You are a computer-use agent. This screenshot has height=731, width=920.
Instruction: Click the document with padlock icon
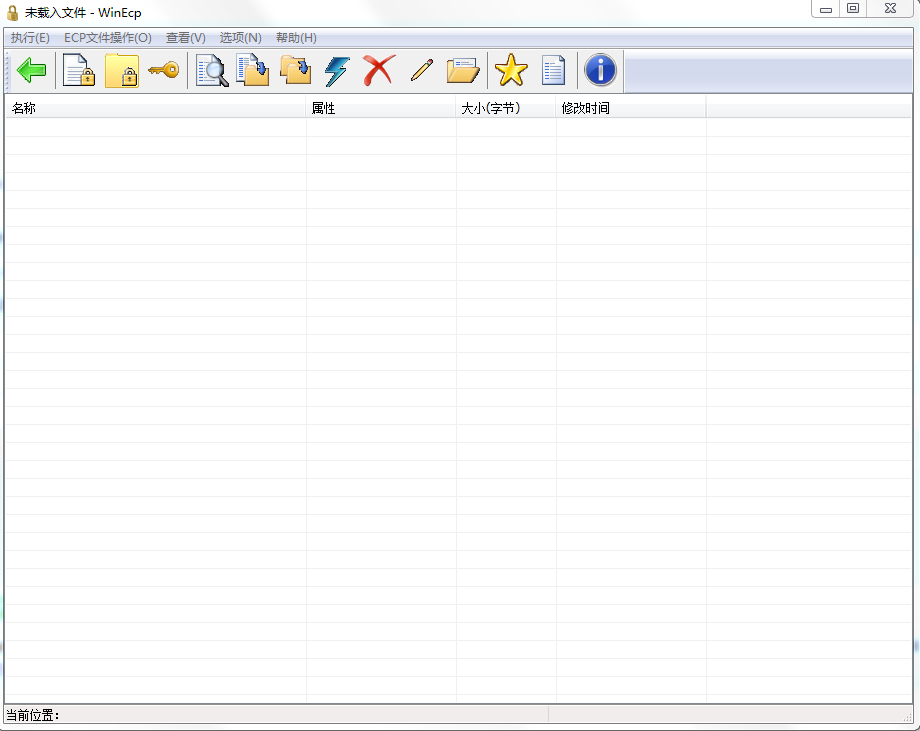78,71
